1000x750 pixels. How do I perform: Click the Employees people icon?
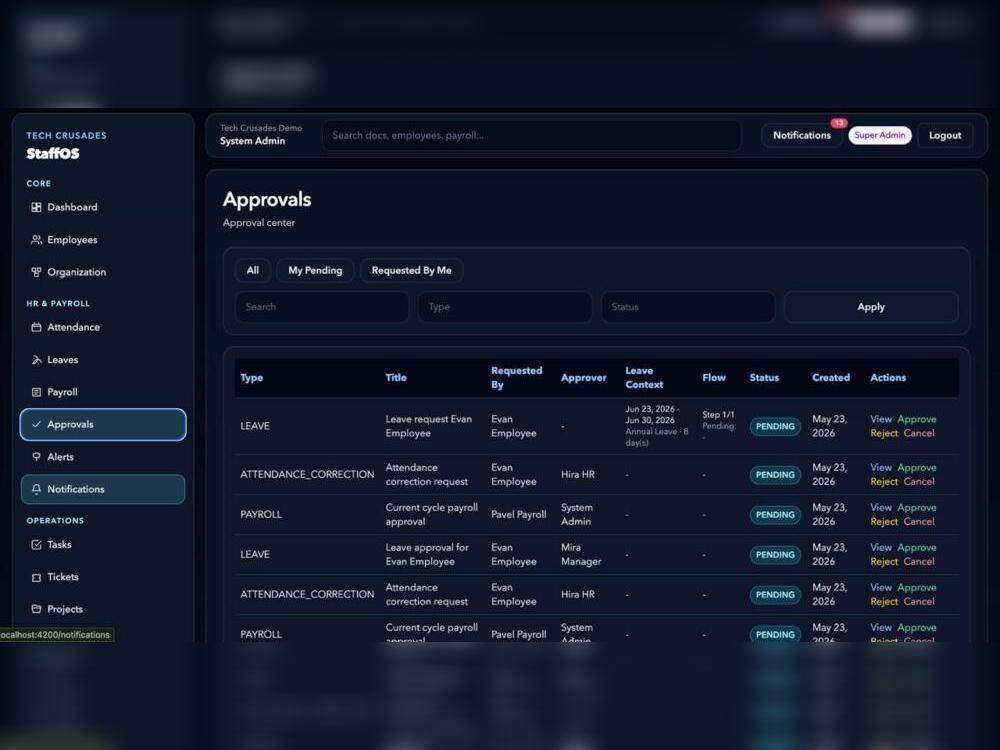pyautogui.click(x=36, y=240)
